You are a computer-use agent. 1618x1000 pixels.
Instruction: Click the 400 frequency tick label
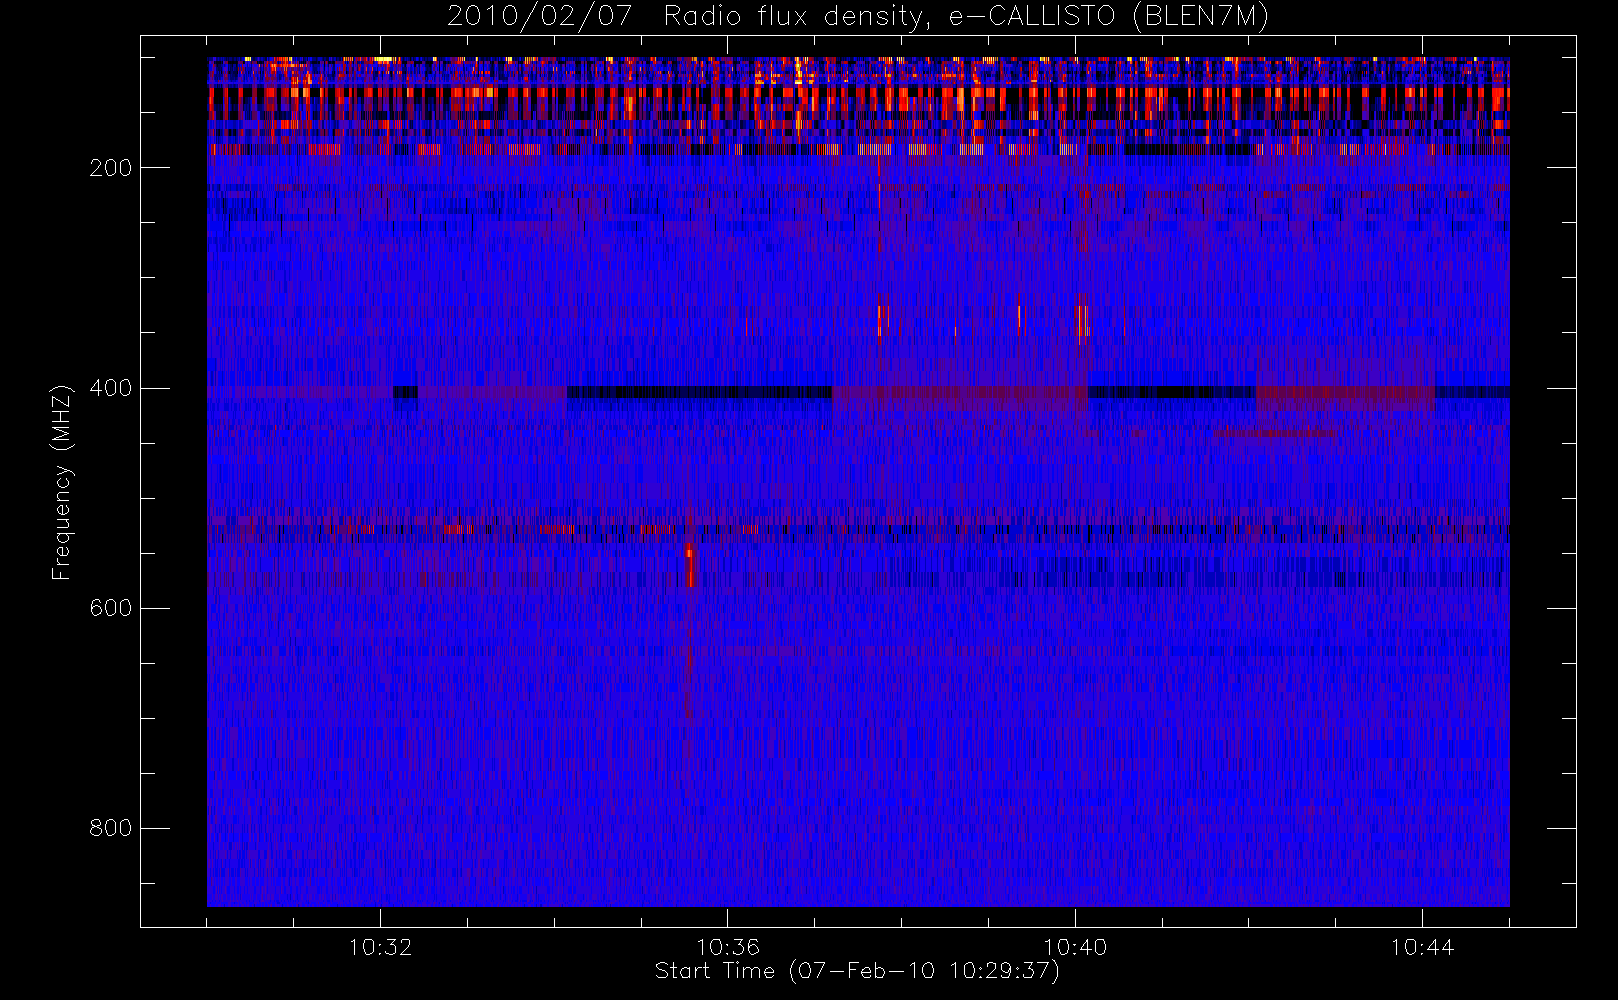[x=110, y=388]
